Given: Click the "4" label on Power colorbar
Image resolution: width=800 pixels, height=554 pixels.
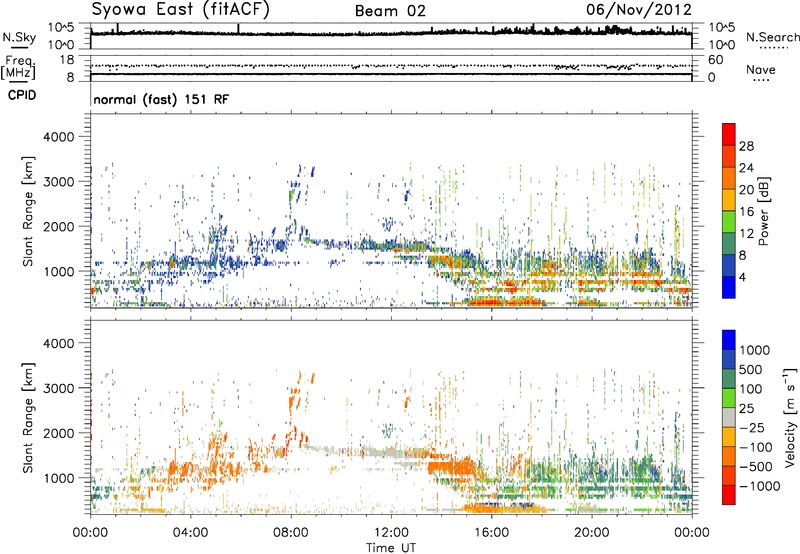Looking at the screenshot, I should [x=742, y=277].
